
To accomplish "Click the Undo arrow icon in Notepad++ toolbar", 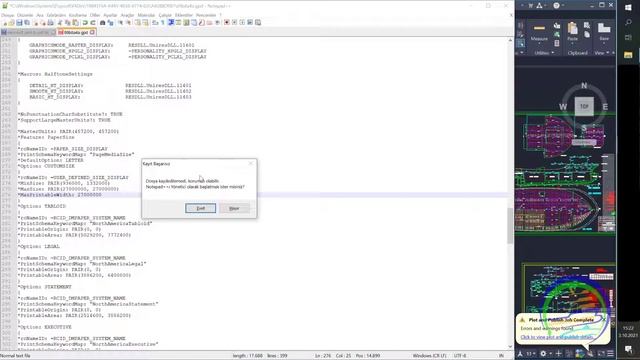I will (x=85, y=22).
